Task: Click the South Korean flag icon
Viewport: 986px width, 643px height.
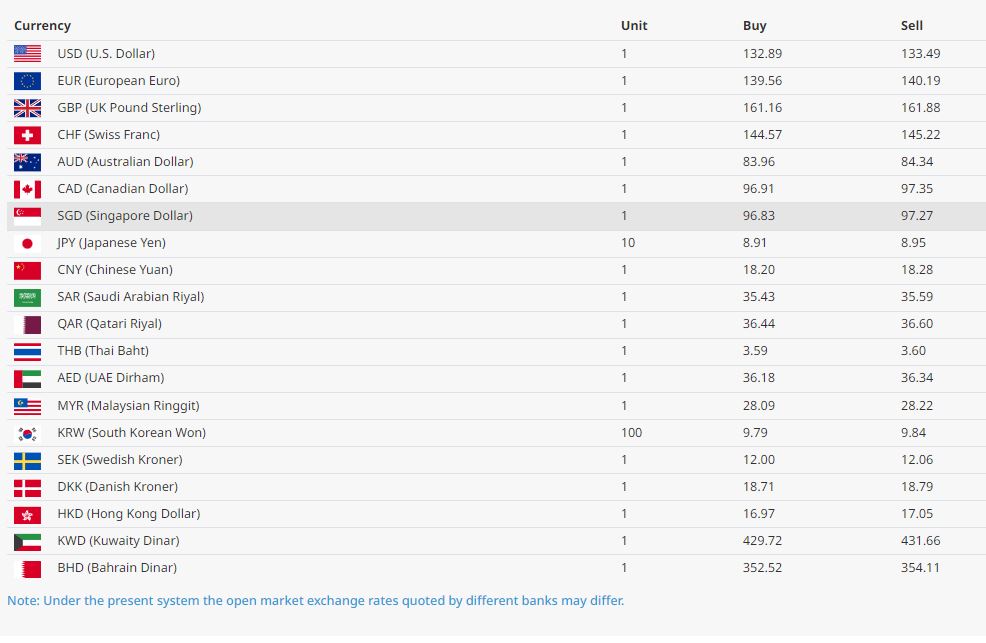Action: pyautogui.click(x=27, y=433)
